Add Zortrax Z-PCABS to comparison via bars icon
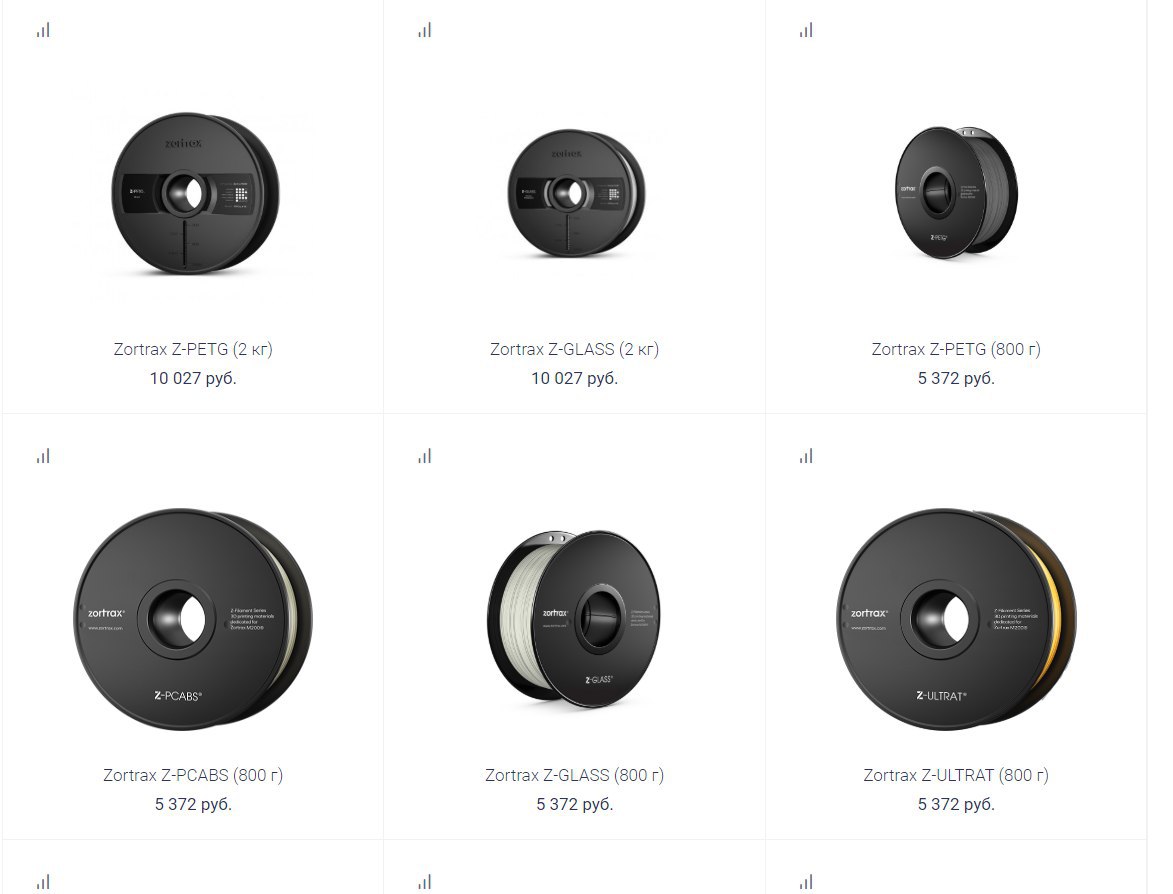Screen dimensions: 1173x894 (43, 456)
